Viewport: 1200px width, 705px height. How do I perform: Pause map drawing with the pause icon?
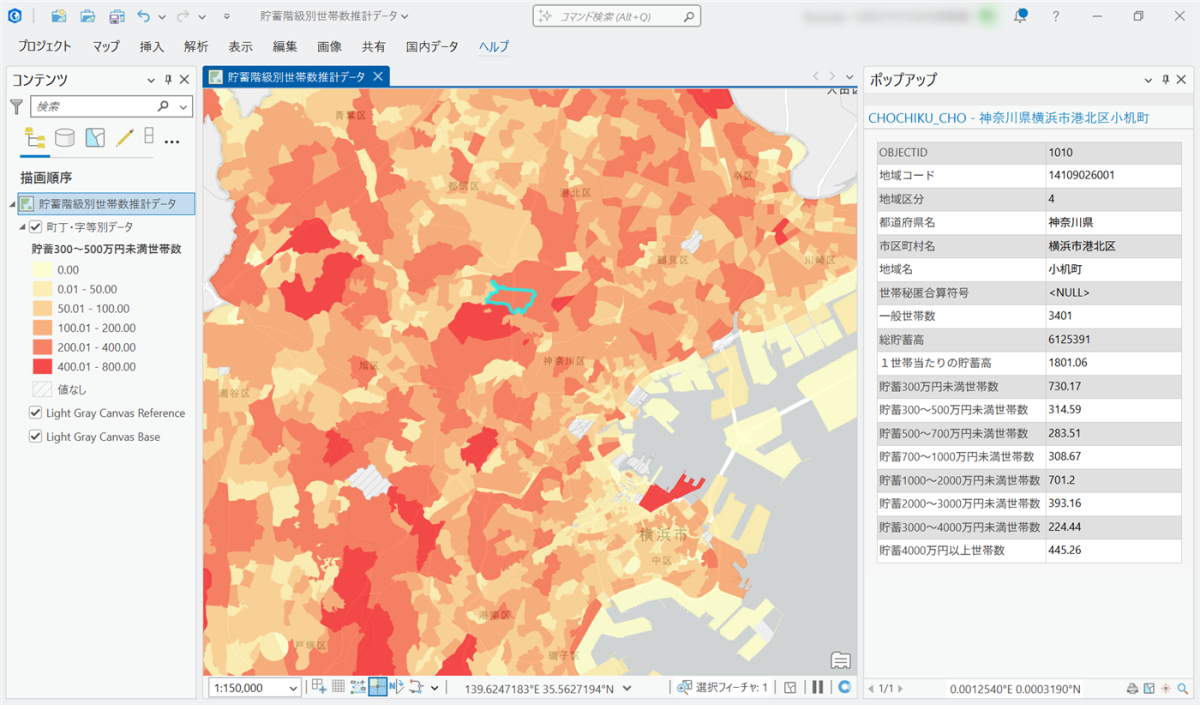click(817, 687)
